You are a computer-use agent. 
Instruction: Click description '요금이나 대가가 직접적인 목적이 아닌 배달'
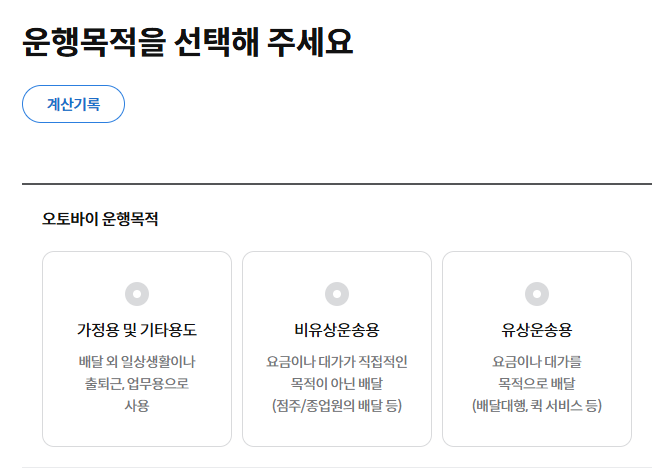(x=337, y=373)
